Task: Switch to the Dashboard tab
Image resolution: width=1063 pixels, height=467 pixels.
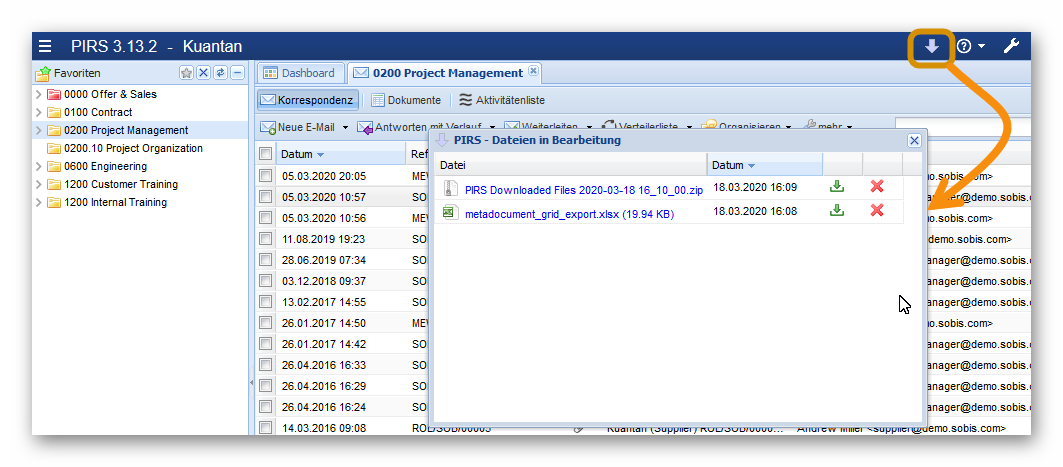Action: pos(300,73)
